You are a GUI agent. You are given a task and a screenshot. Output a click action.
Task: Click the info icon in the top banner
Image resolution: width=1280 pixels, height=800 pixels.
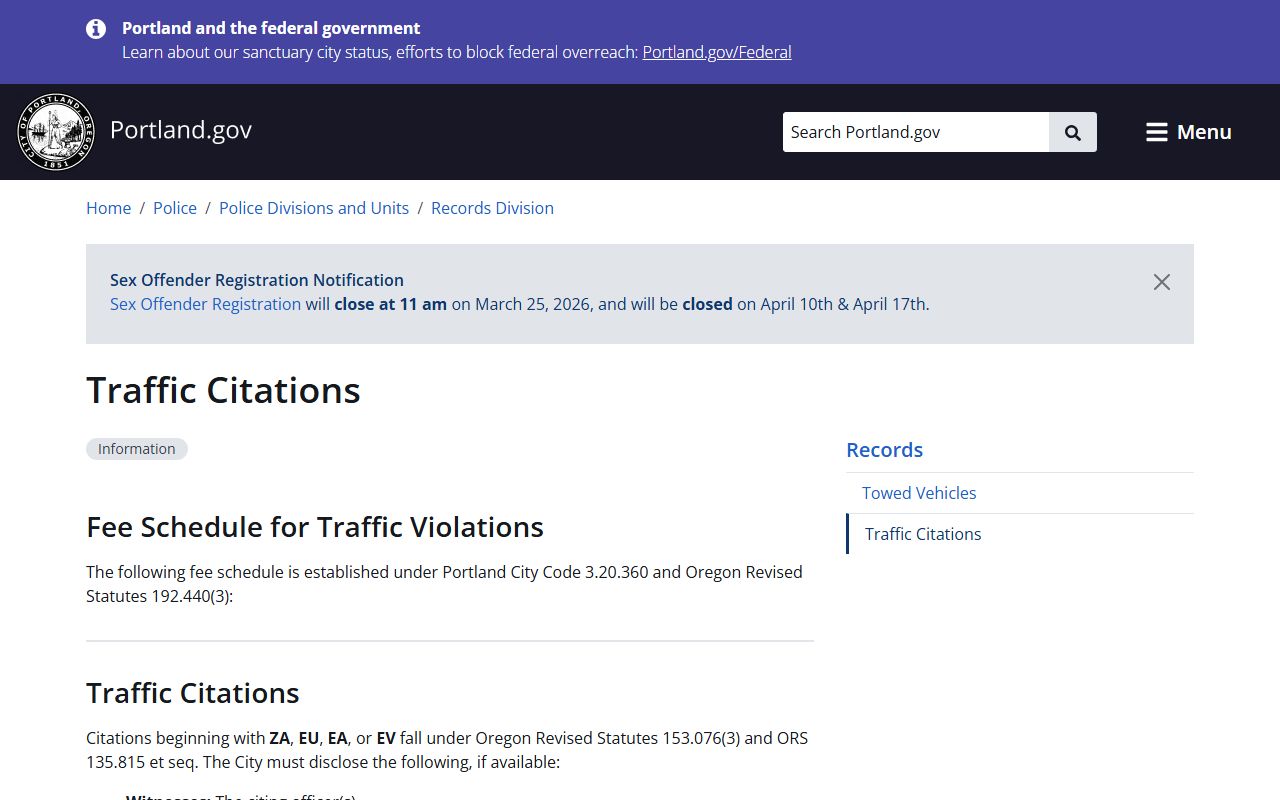96,29
